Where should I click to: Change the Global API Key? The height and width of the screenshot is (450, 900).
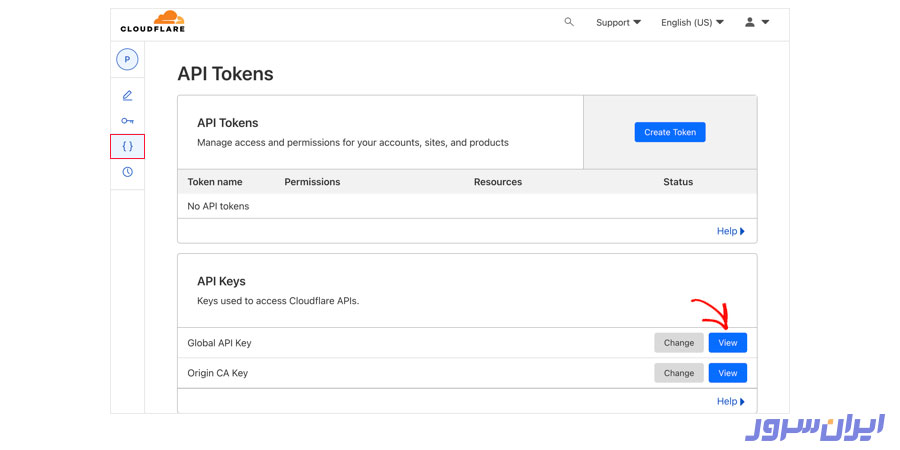click(x=678, y=343)
